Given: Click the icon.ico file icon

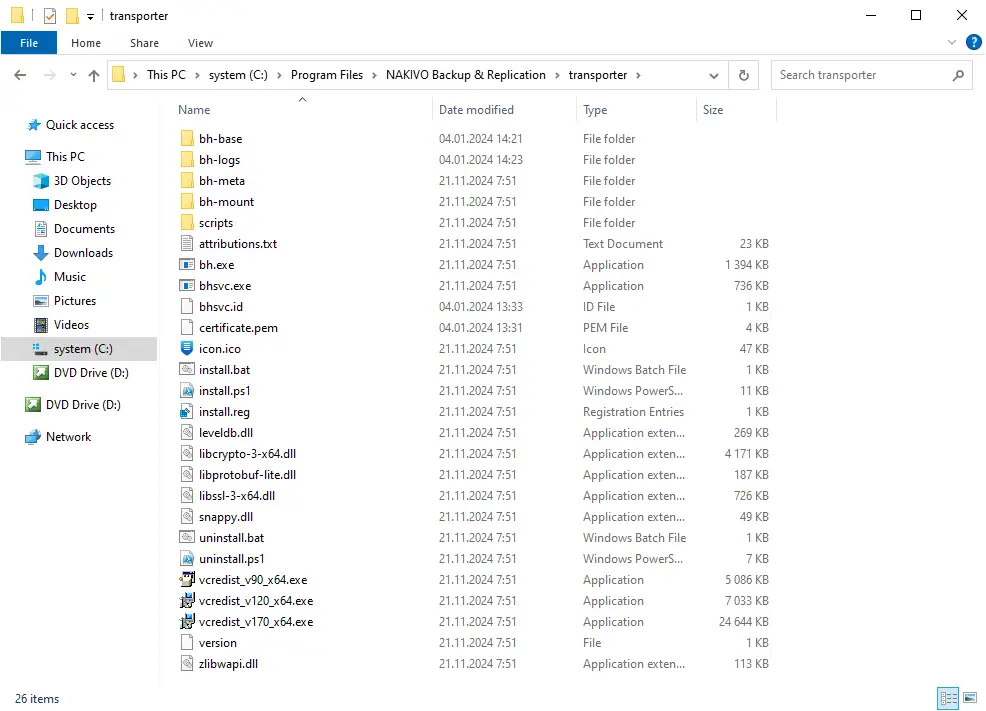Looking at the screenshot, I should [x=187, y=348].
